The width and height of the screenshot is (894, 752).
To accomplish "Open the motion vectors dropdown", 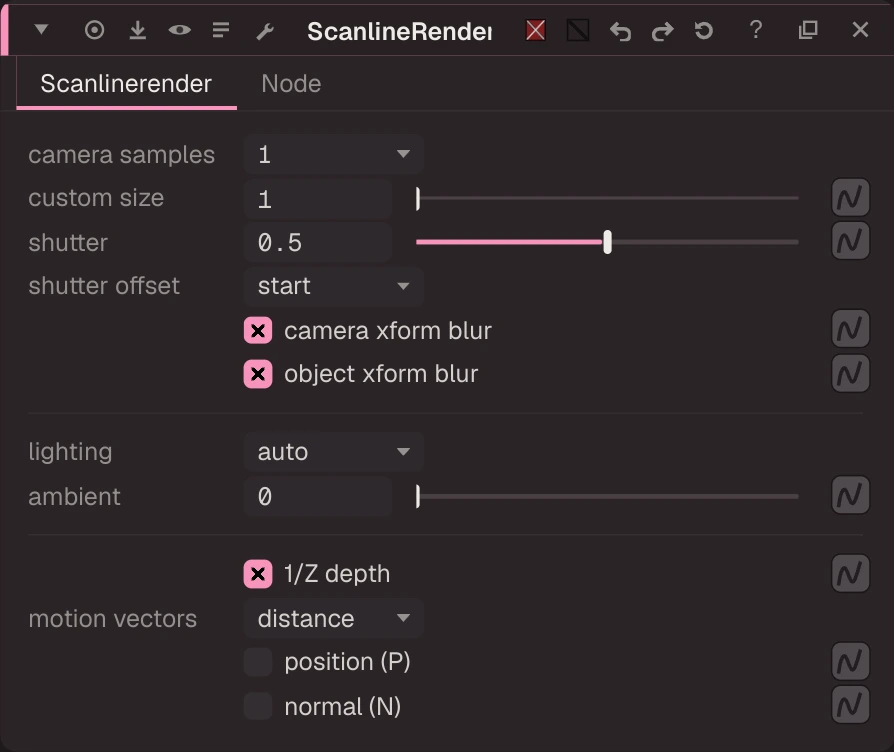I will (334, 618).
